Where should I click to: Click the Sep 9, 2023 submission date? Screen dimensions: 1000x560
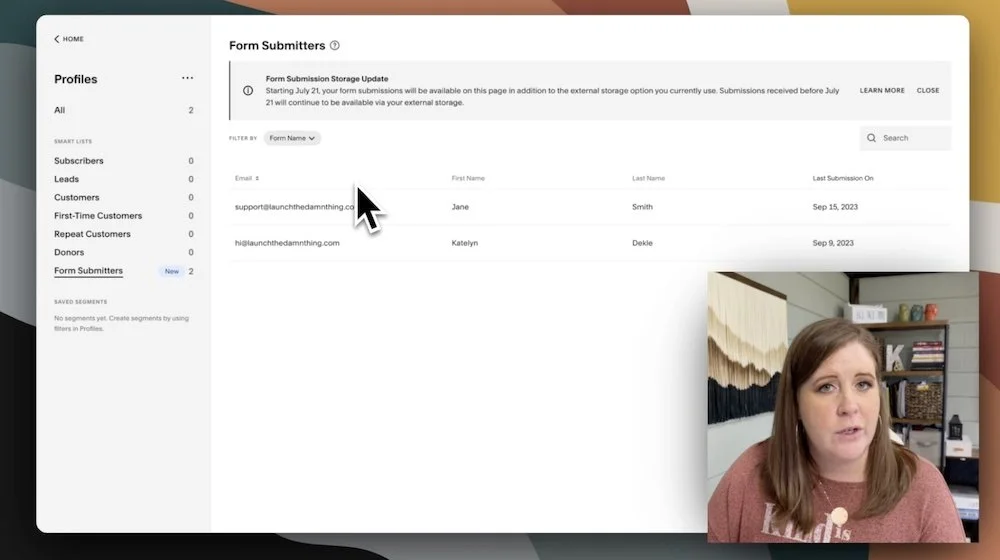[833, 243]
